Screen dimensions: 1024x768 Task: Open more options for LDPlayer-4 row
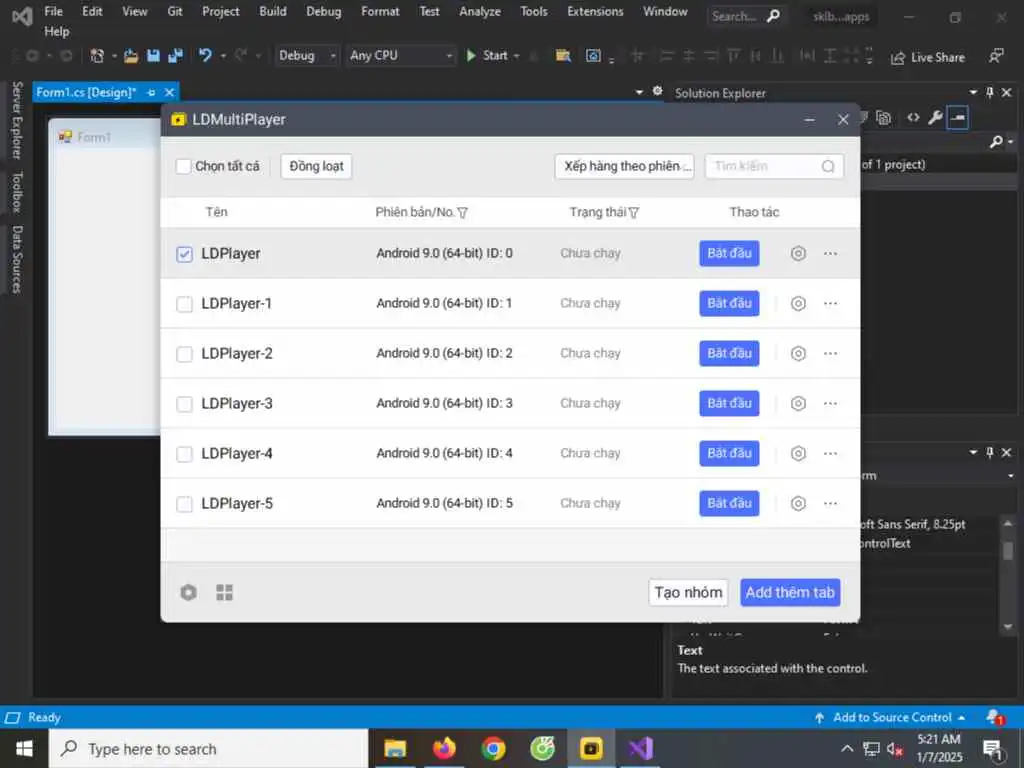click(x=830, y=453)
